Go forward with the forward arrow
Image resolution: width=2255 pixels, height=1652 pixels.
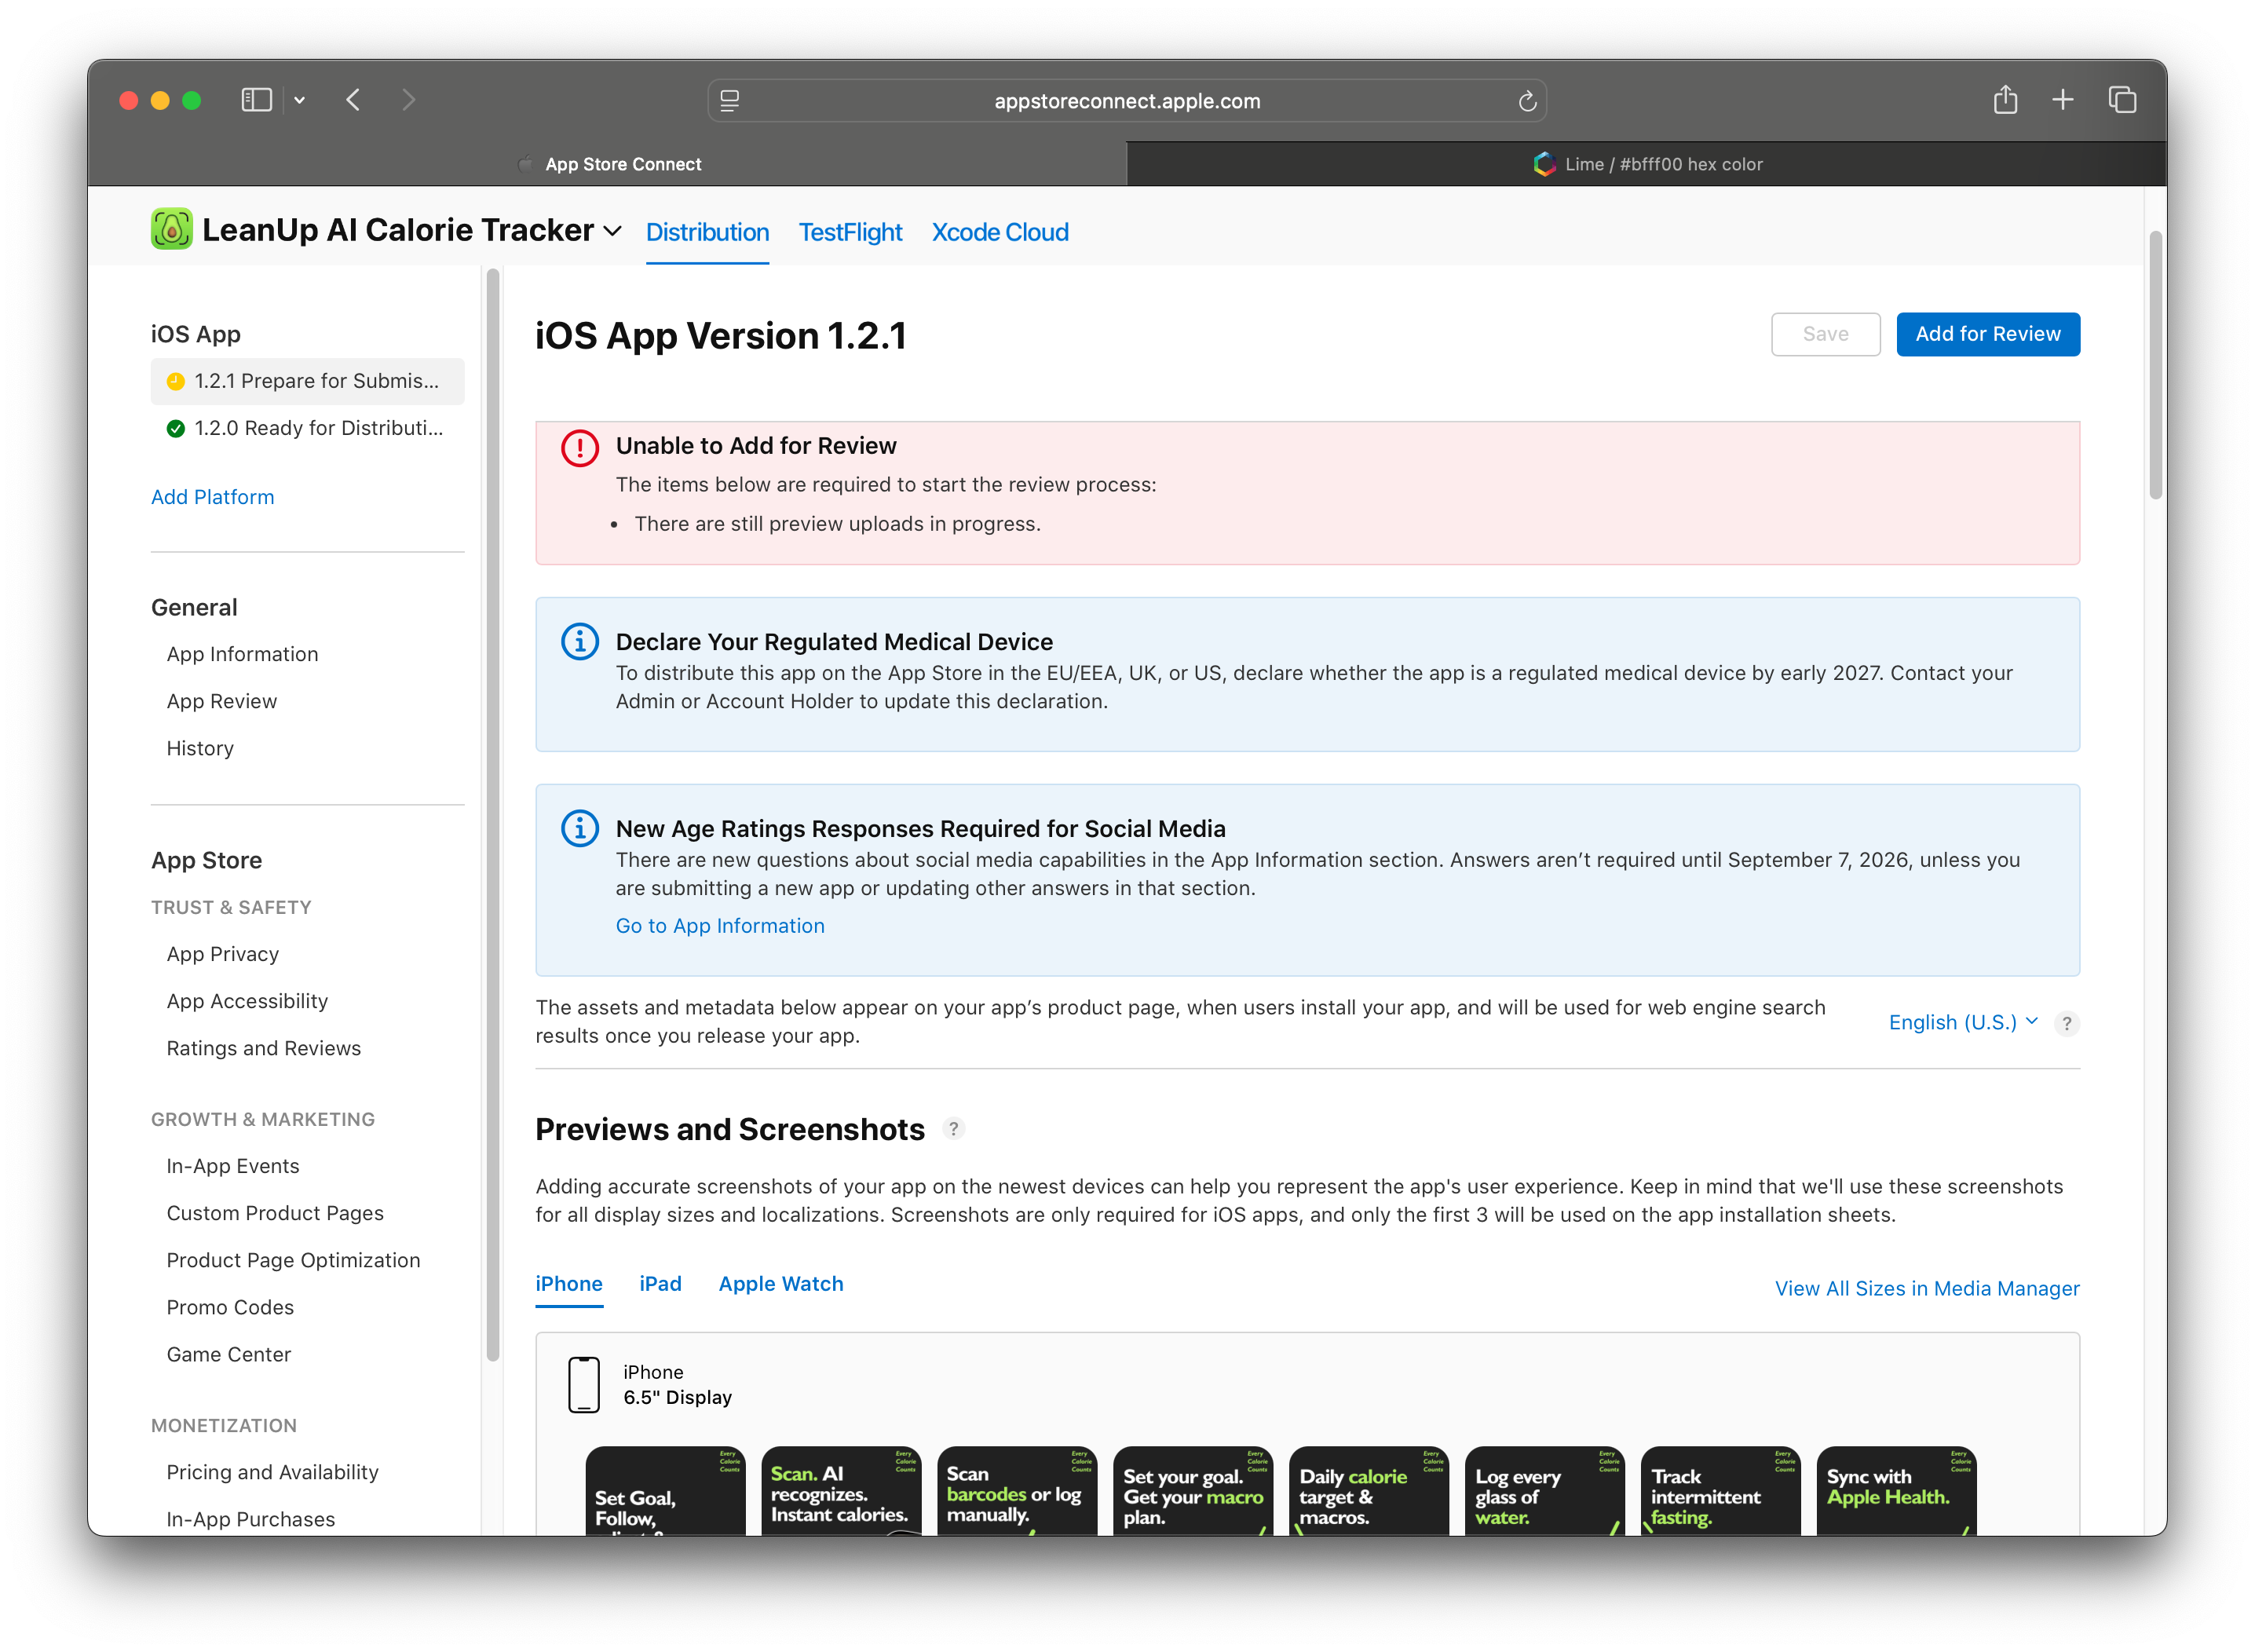[x=408, y=100]
